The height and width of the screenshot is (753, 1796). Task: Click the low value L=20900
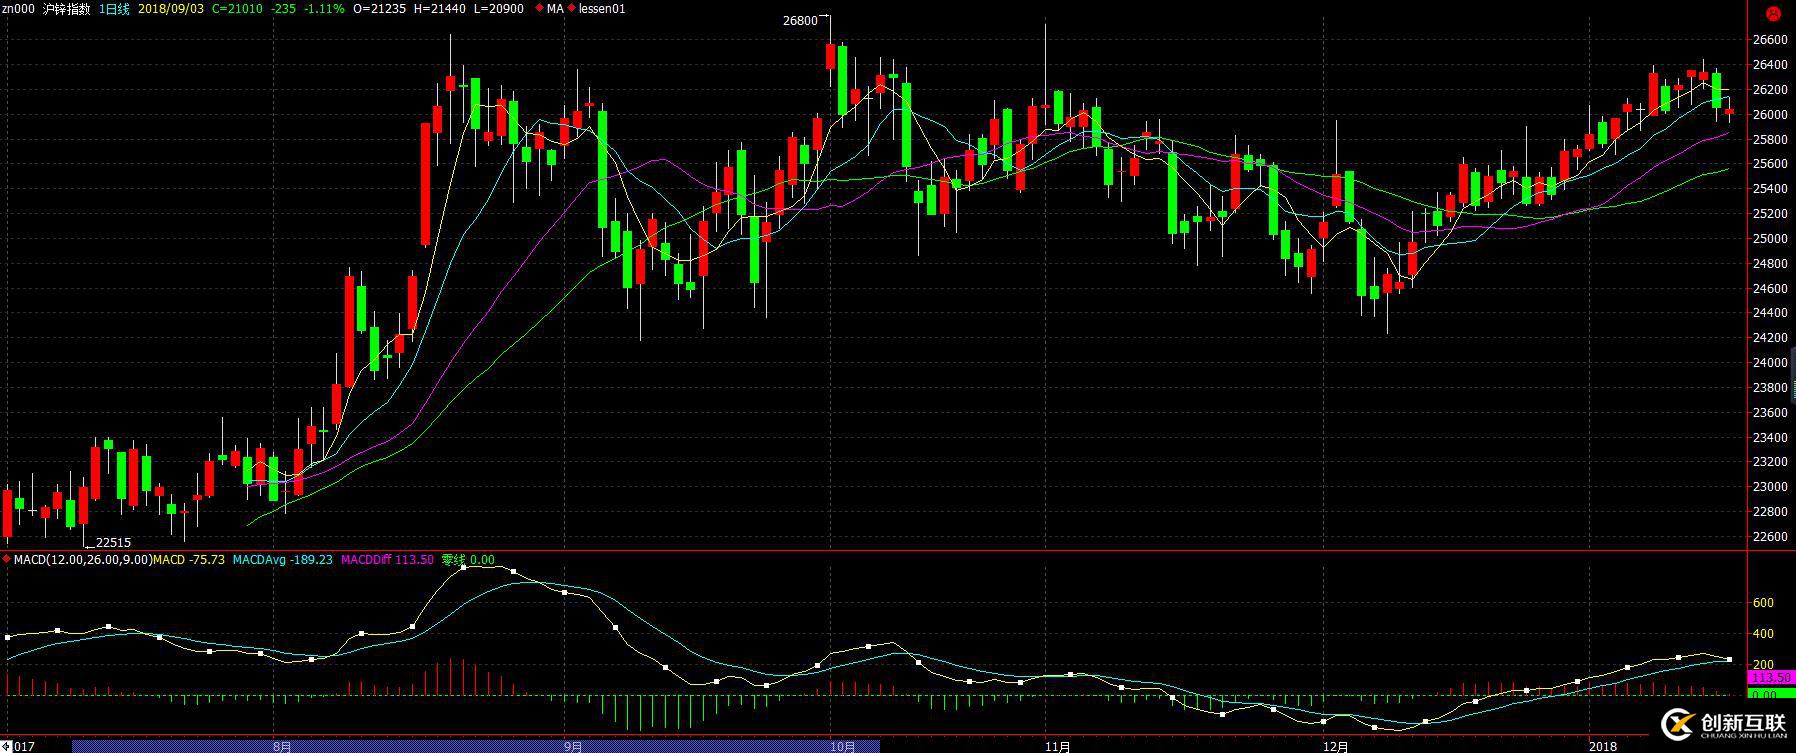pos(498,9)
